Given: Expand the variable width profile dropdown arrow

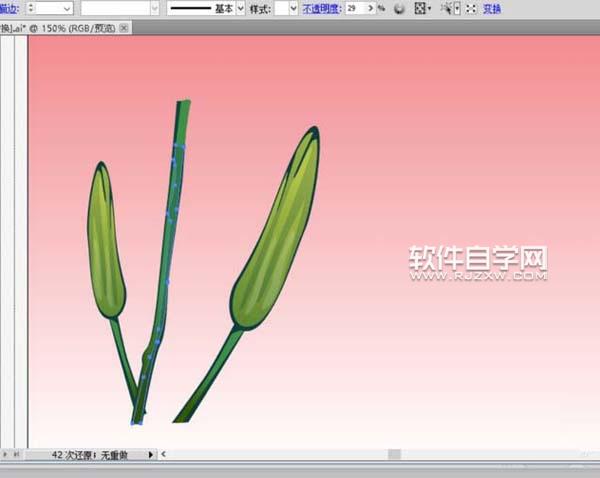Looking at the screenshot, I should [x=155, y=8].
